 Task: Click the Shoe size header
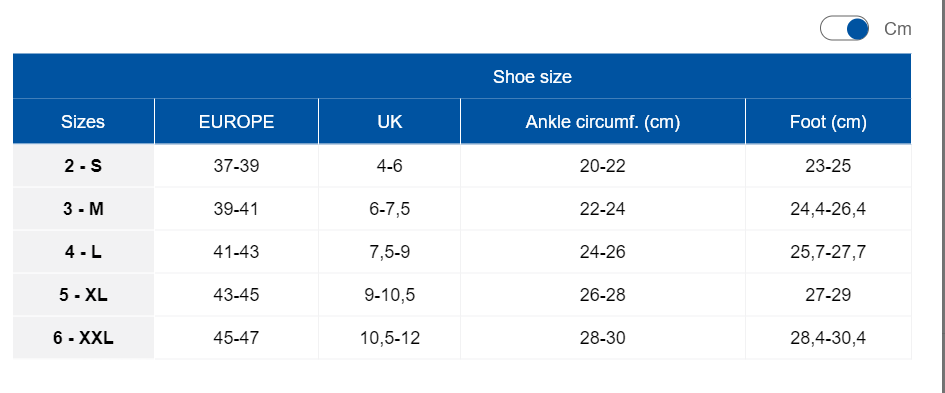pyautogui.click(x=532, y=77)
